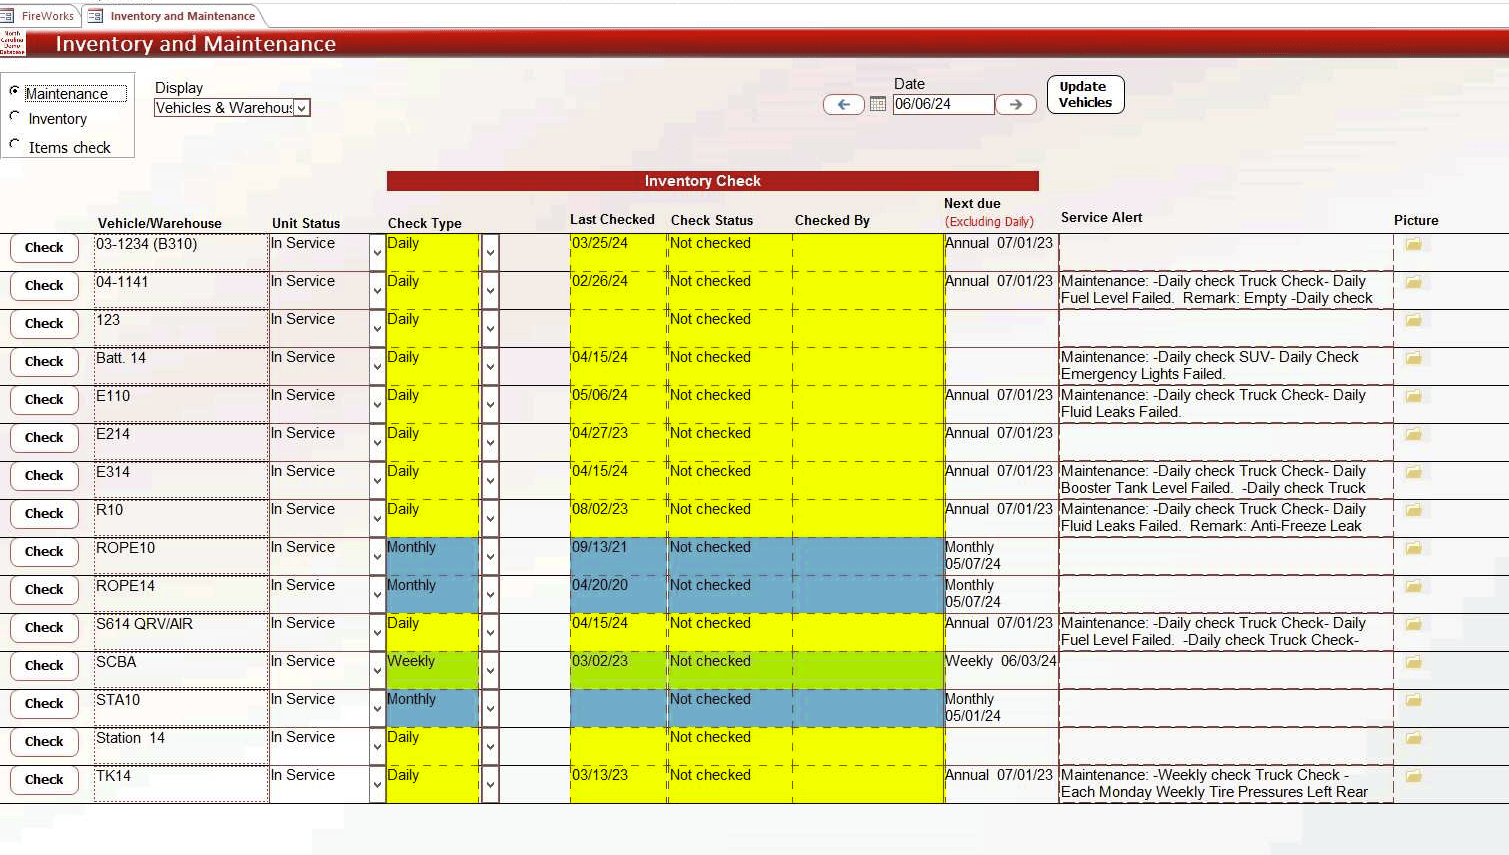Open picture folder for SCBA
Image resolution: width=1509 pixels, height=855 pixels.
1413,662
